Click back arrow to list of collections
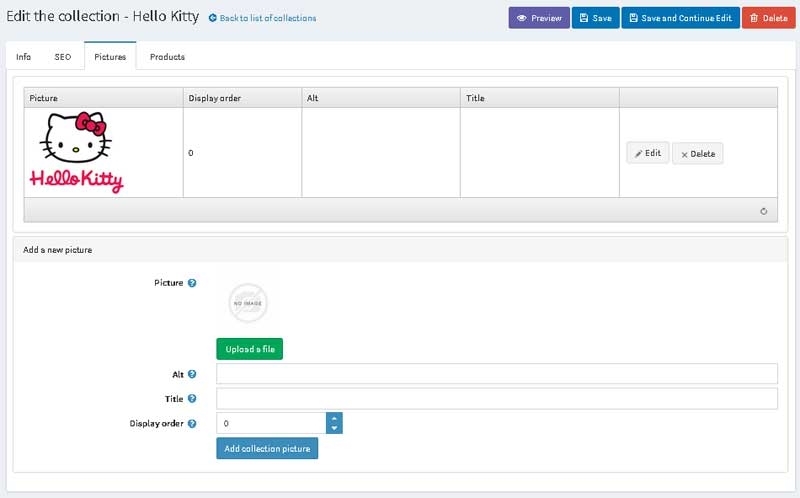Viewport: 800px width, 498px height. pyautogui.click(x=213, y=18)
